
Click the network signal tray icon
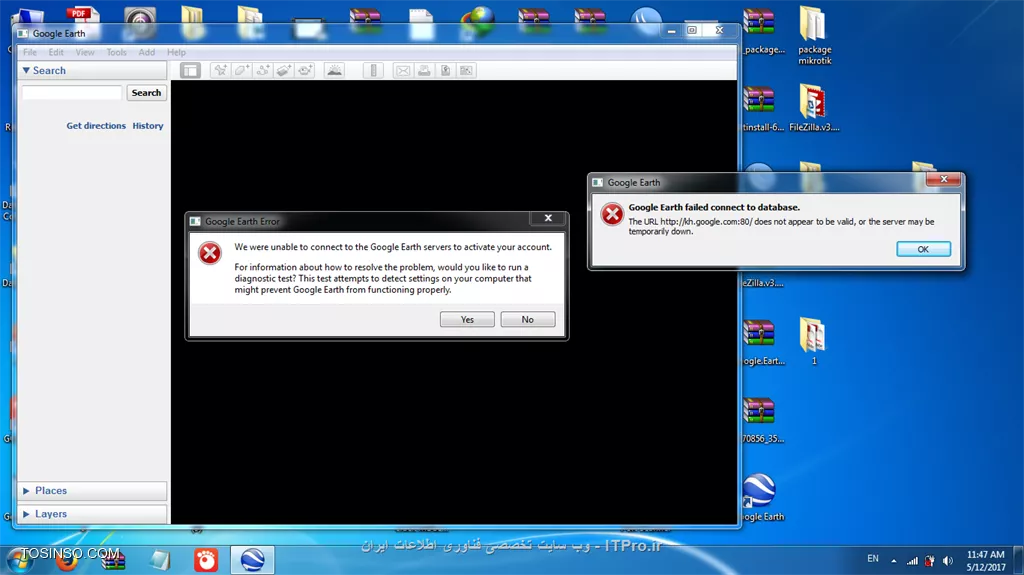[912, 561]
